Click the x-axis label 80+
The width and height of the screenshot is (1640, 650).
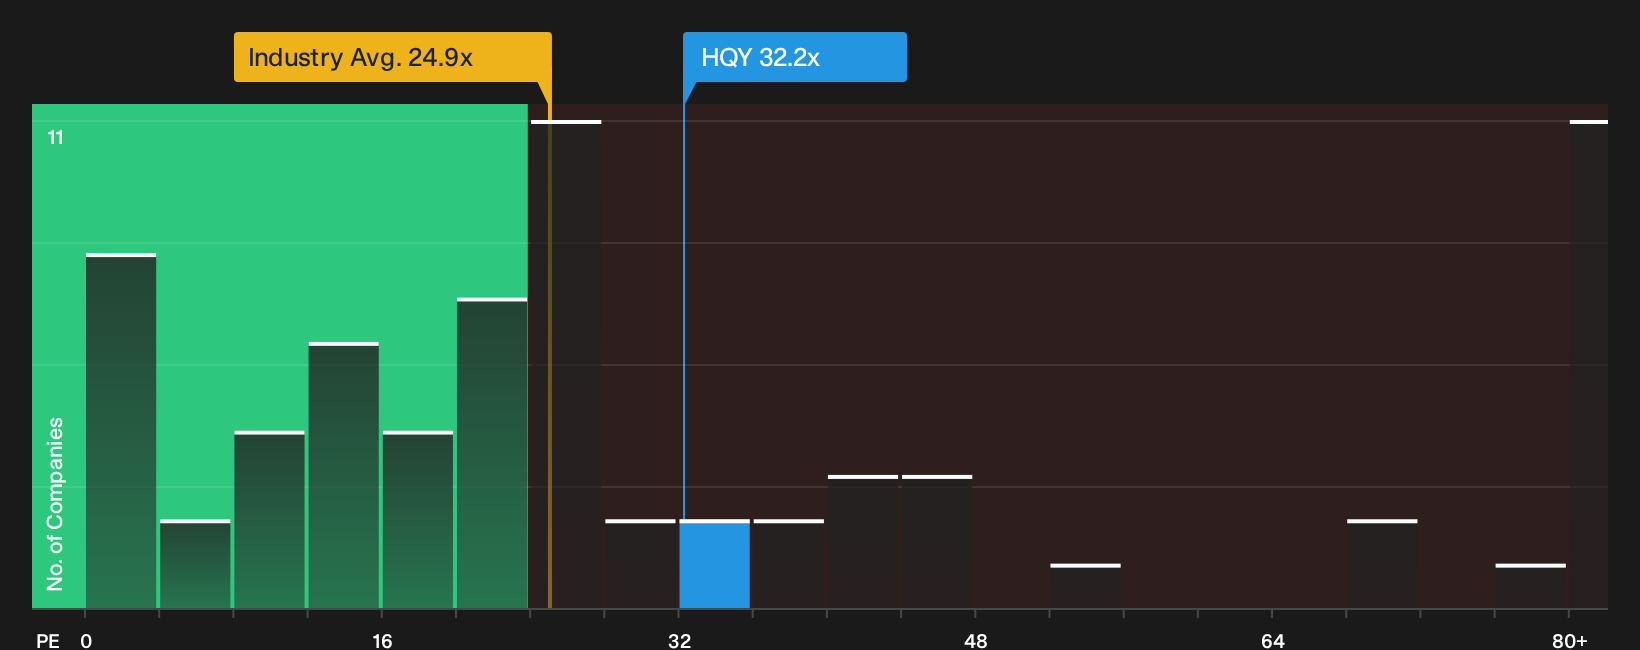point(1569,640)
